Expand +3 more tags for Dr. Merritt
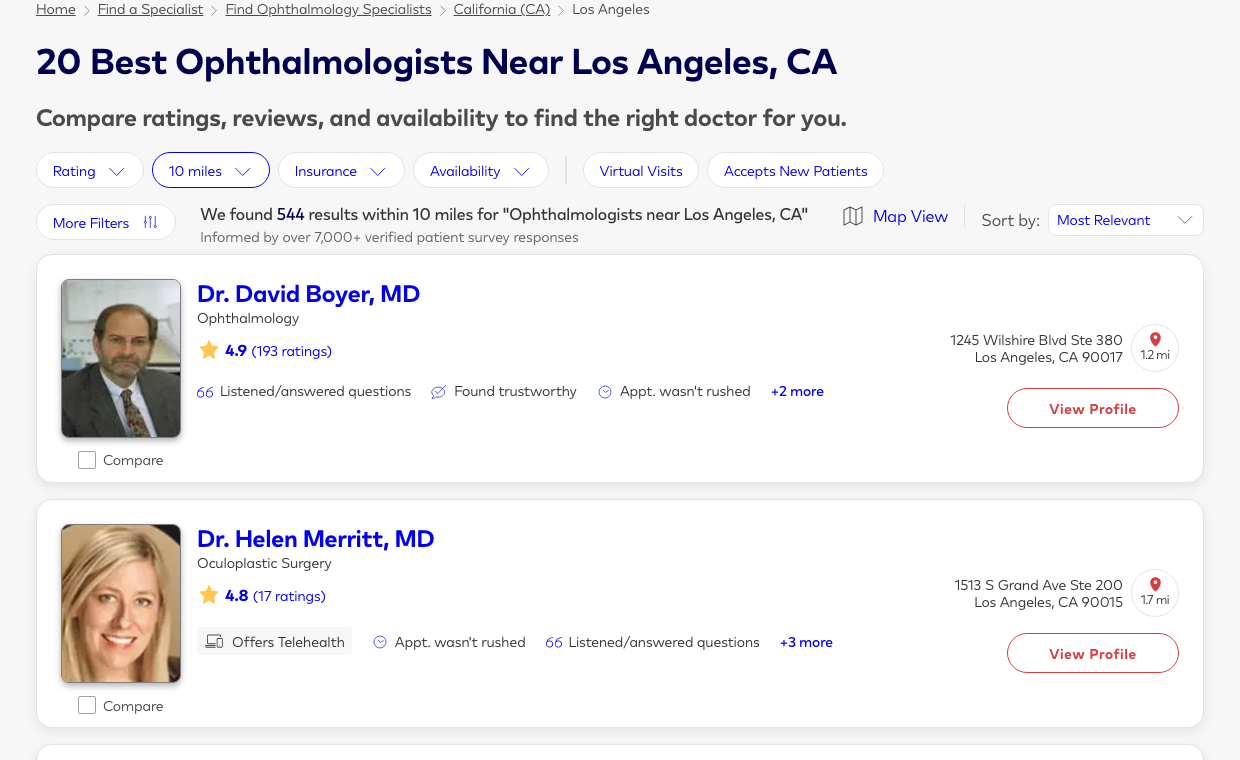The image size is (1240, 760). click(806, 643)
